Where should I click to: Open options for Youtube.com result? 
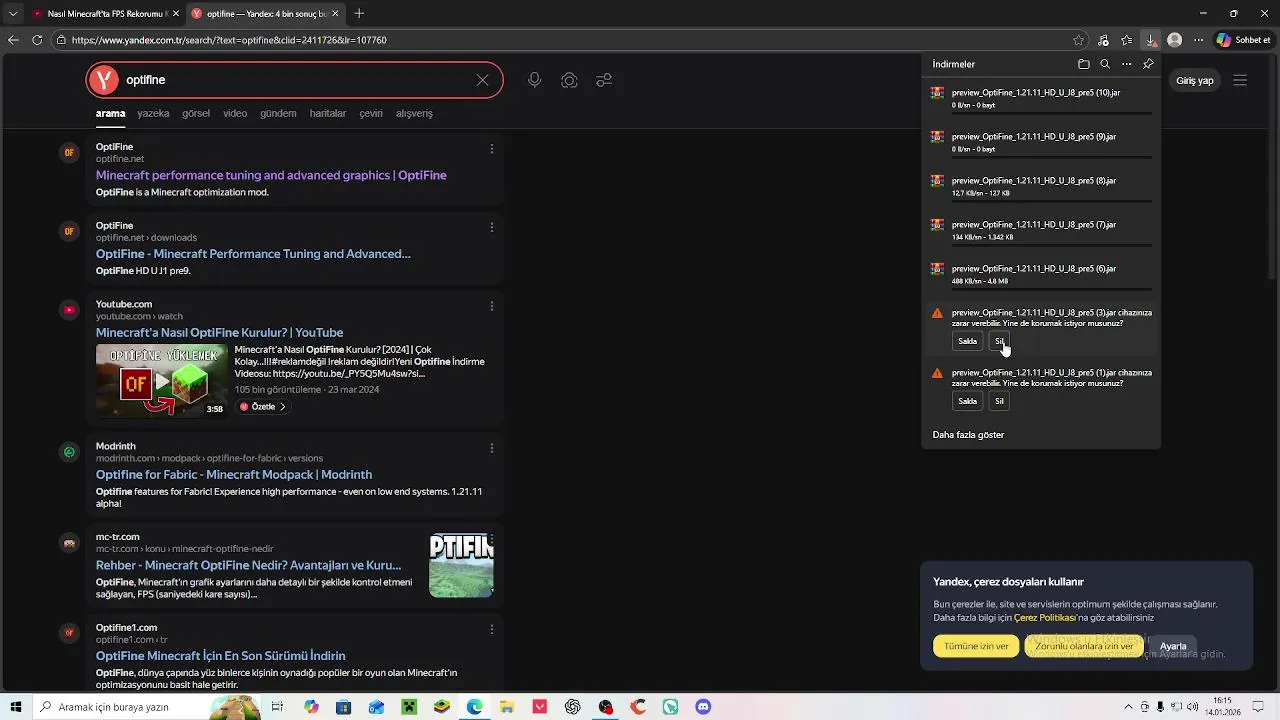pos(491,306)
